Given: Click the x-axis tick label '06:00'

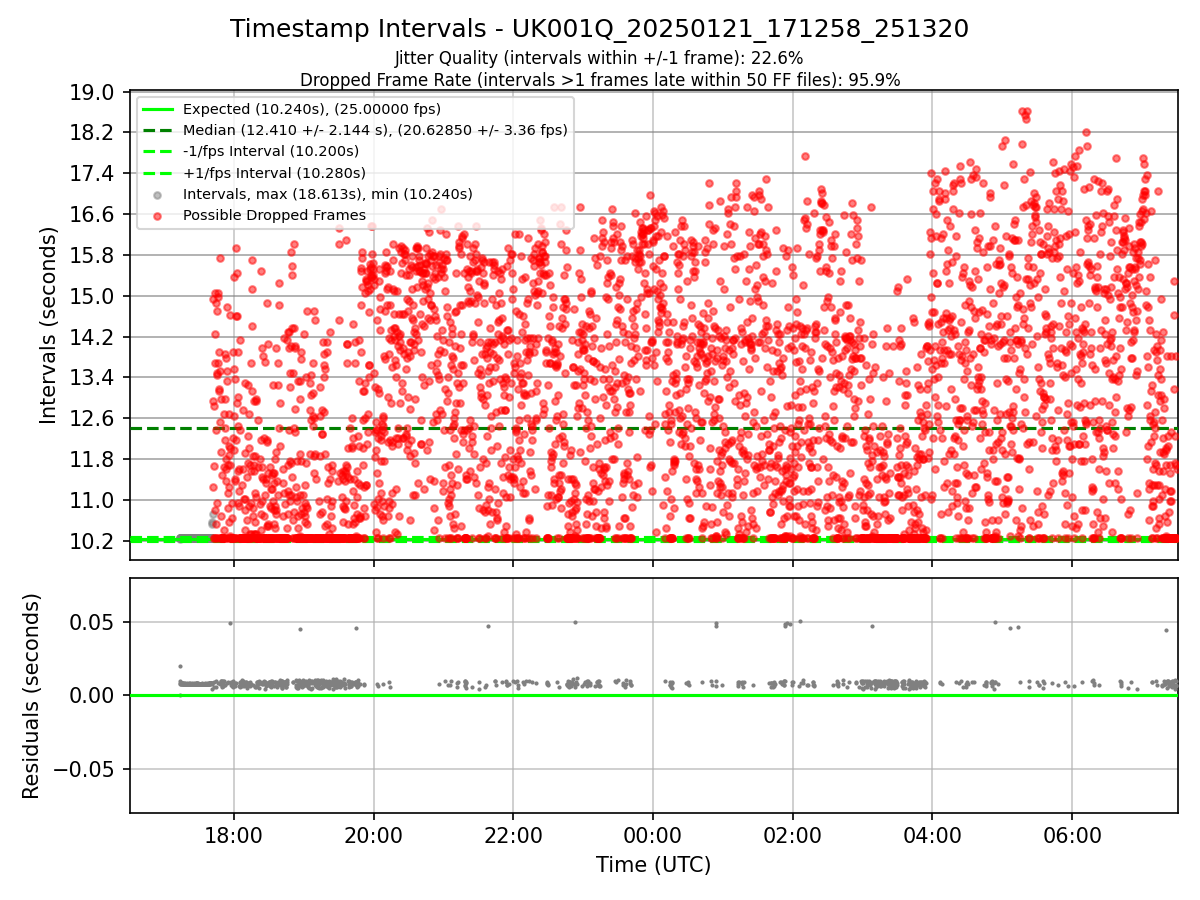Looking at the screenshot, I should [x=1072, y=834].
